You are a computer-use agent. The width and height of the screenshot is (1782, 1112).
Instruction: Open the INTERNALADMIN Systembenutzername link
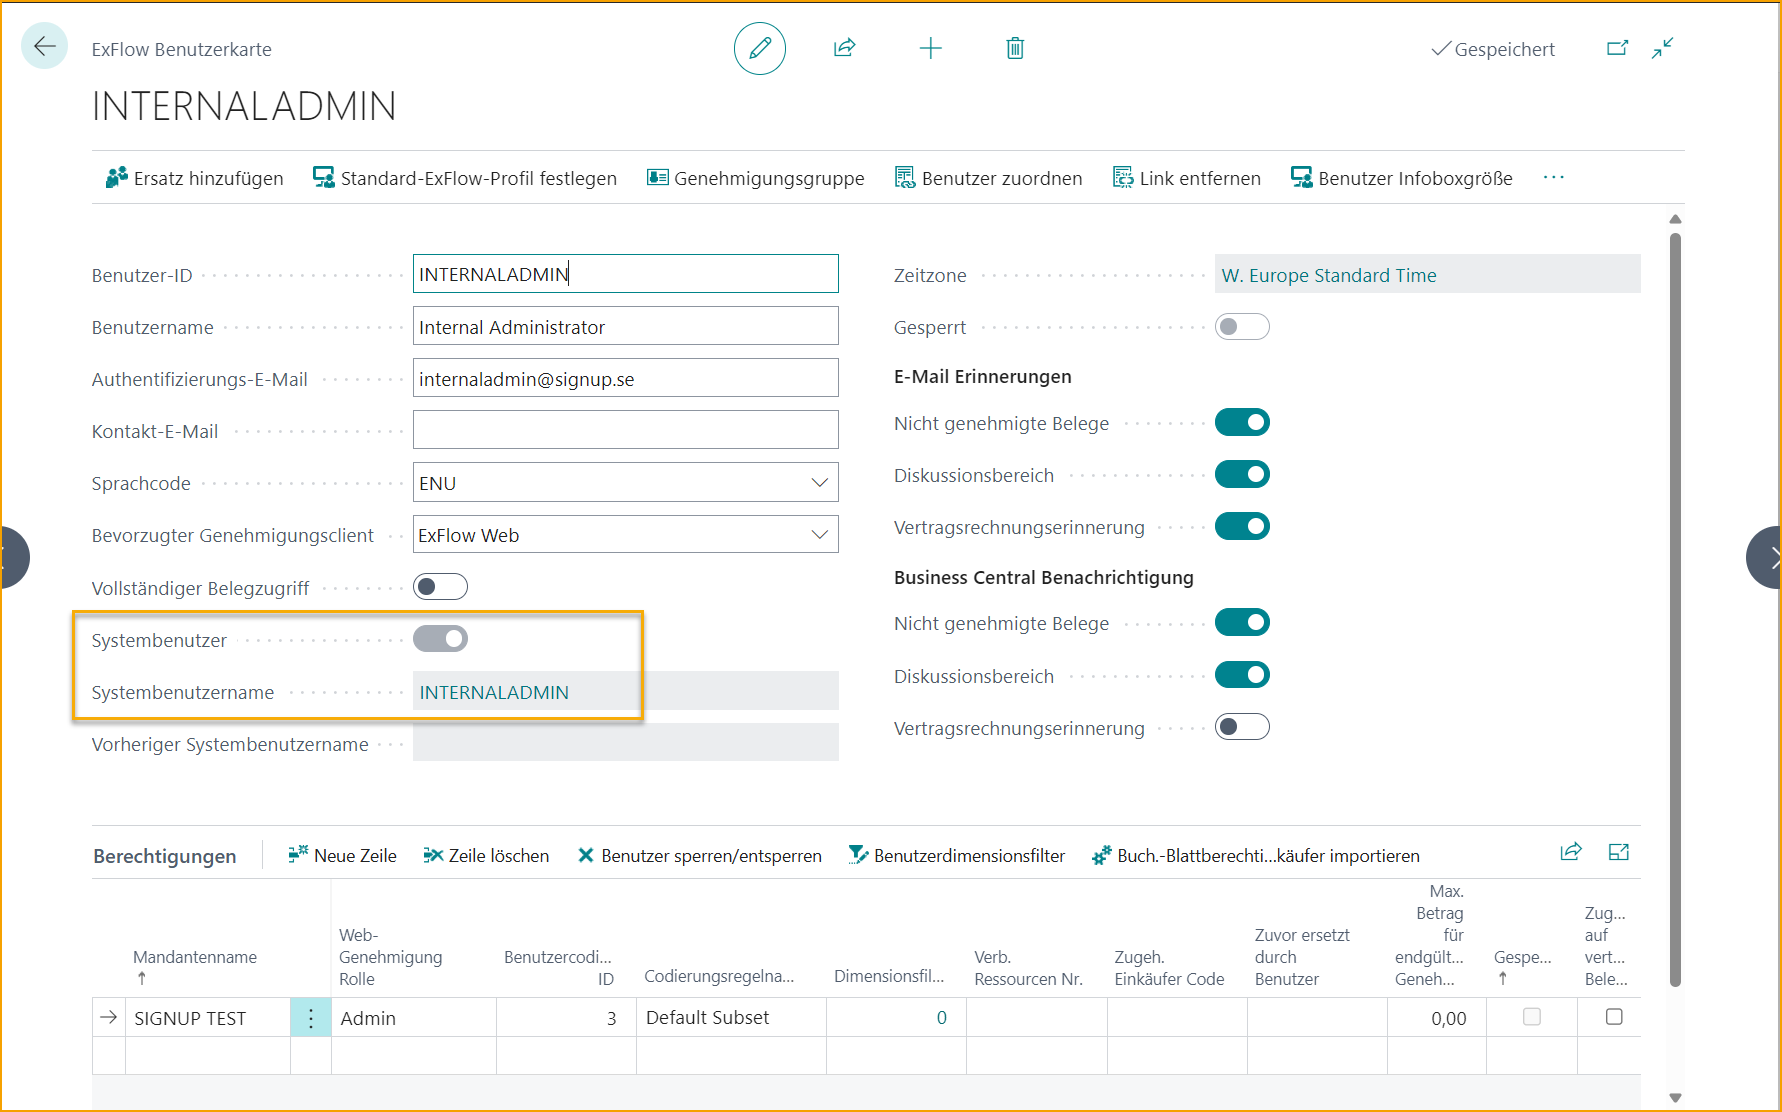494,692
